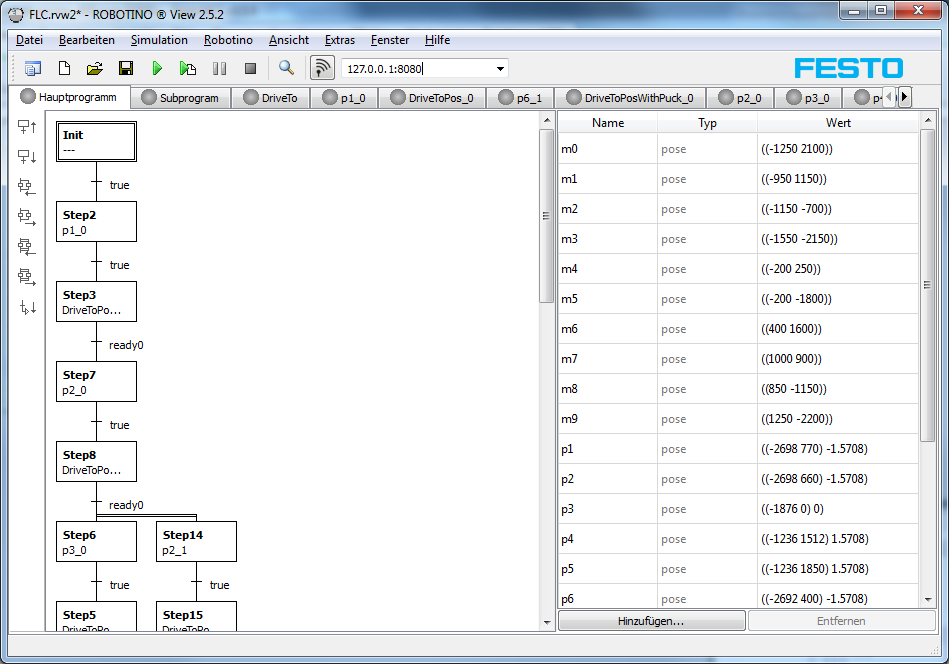Toggle the Robotino wireless connect button
Viewport: 949px width, 664px height.
coord(322,68)
